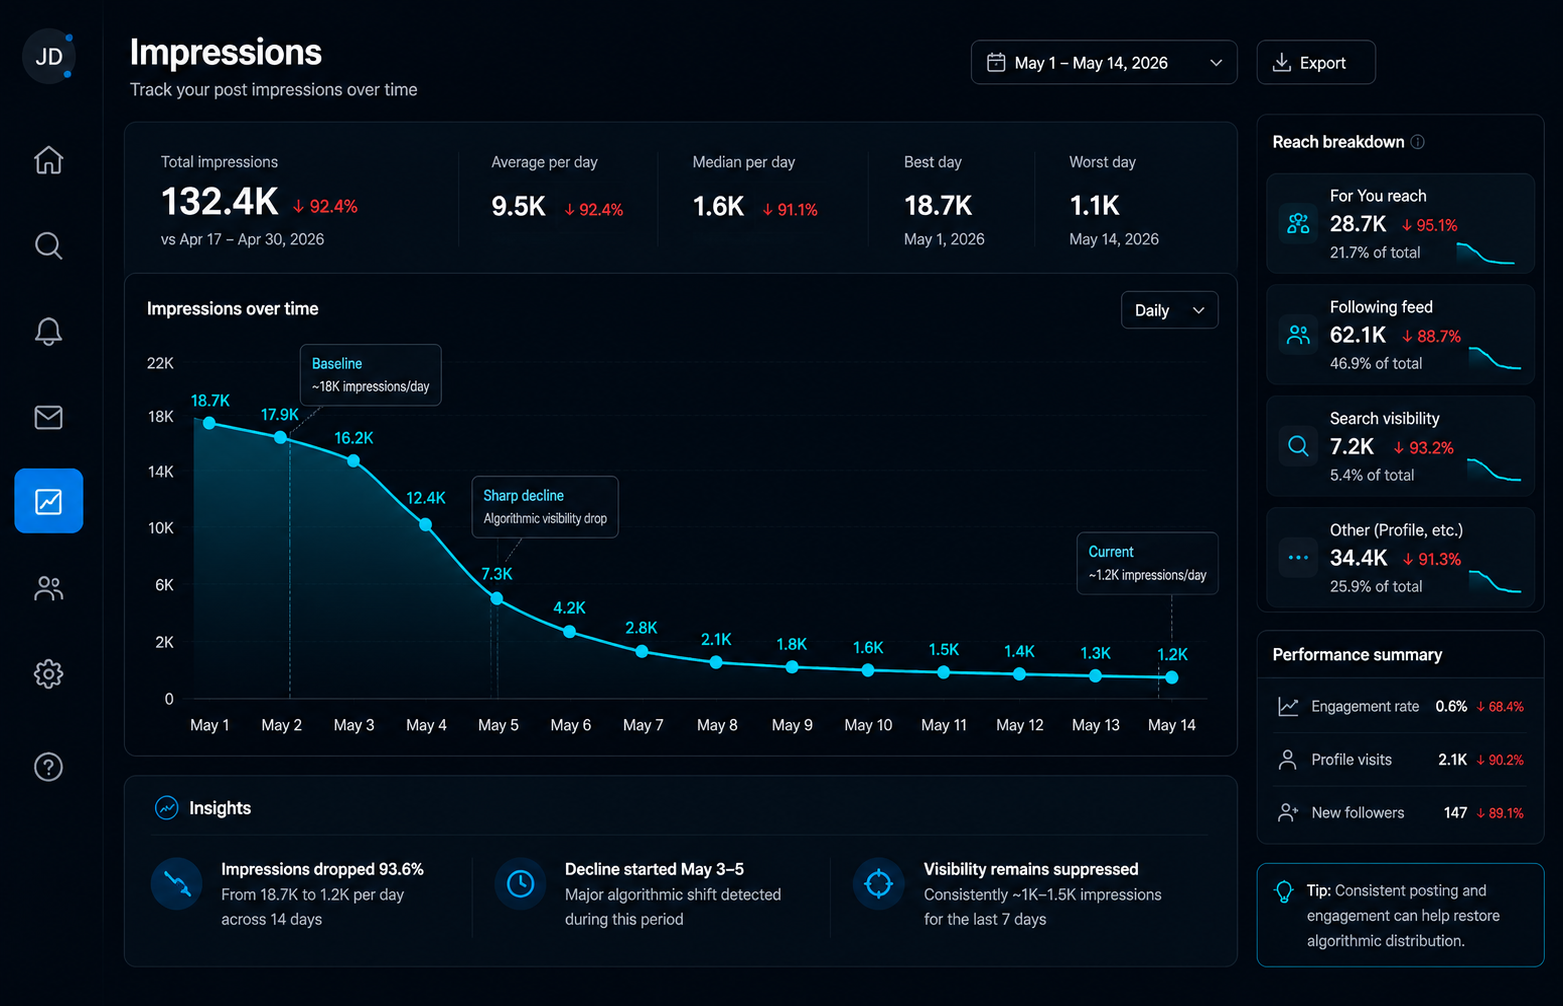Open Settings gear in sidebar
1563x1006 pixels.
click(x=48, y=674)
